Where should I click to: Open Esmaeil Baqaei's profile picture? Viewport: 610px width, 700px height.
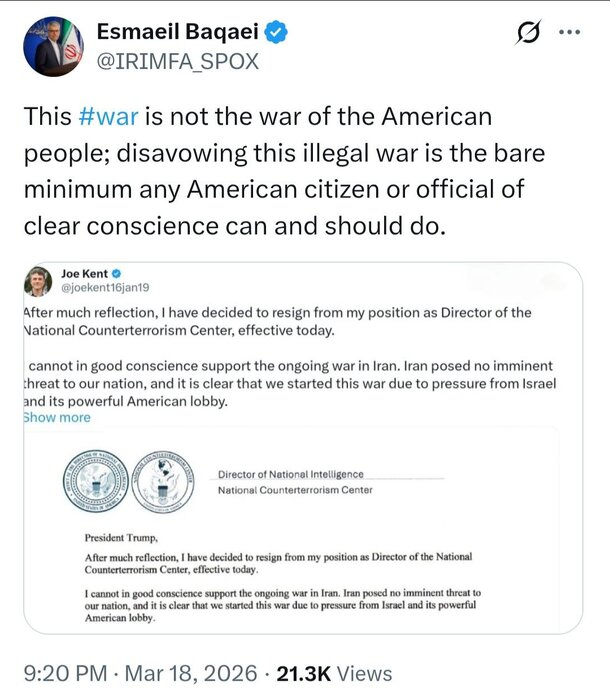54,46
